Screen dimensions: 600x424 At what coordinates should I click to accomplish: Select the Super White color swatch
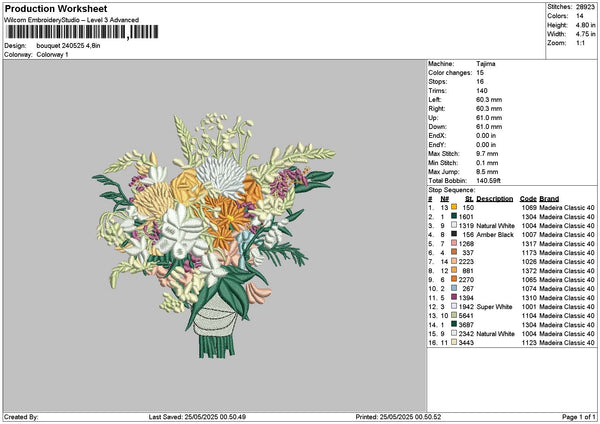tap(454, 306)
